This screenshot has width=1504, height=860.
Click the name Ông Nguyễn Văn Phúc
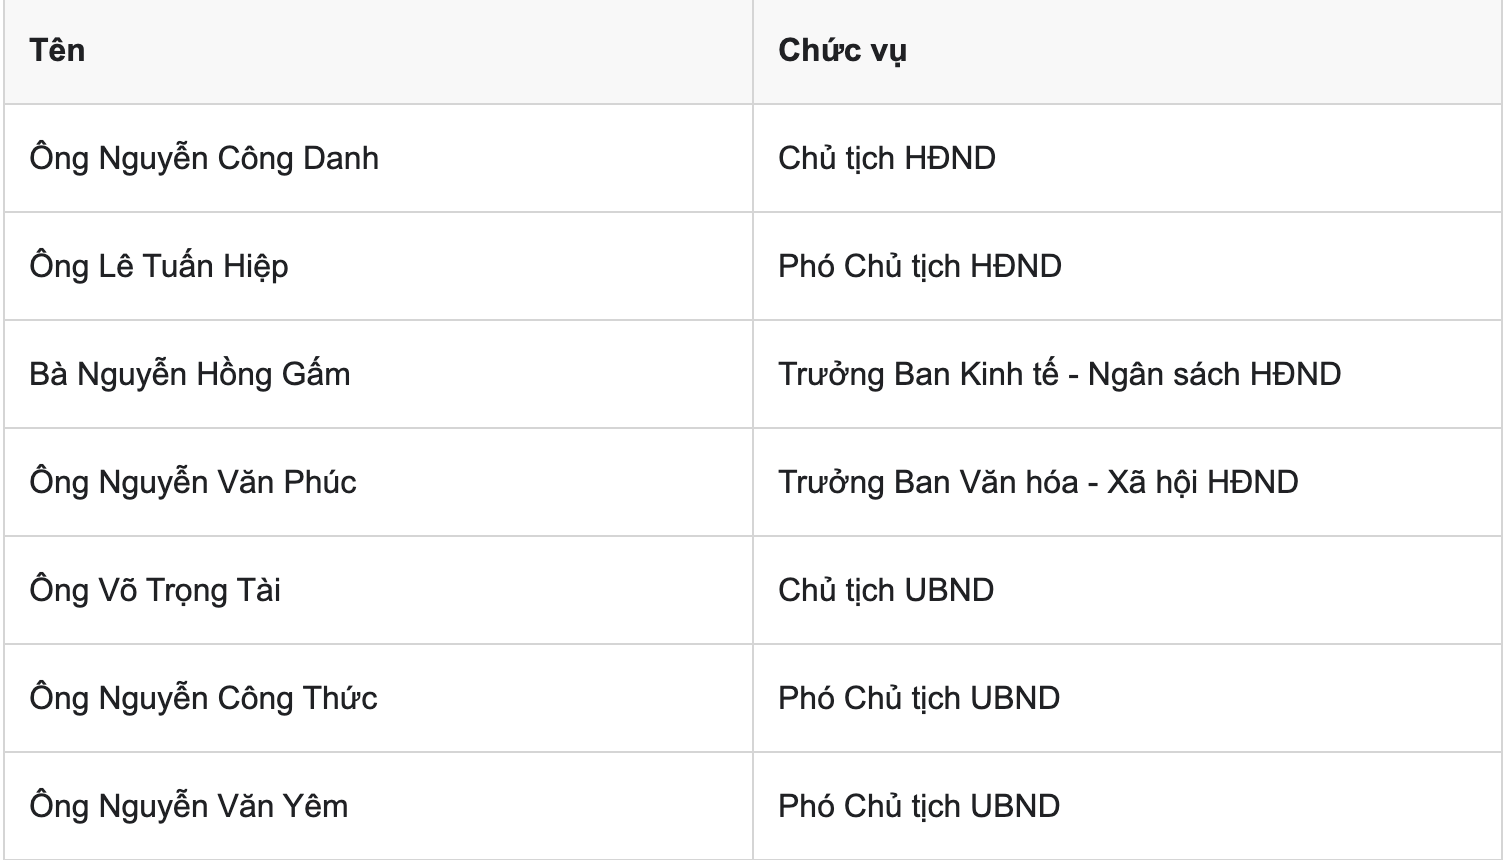193,483
